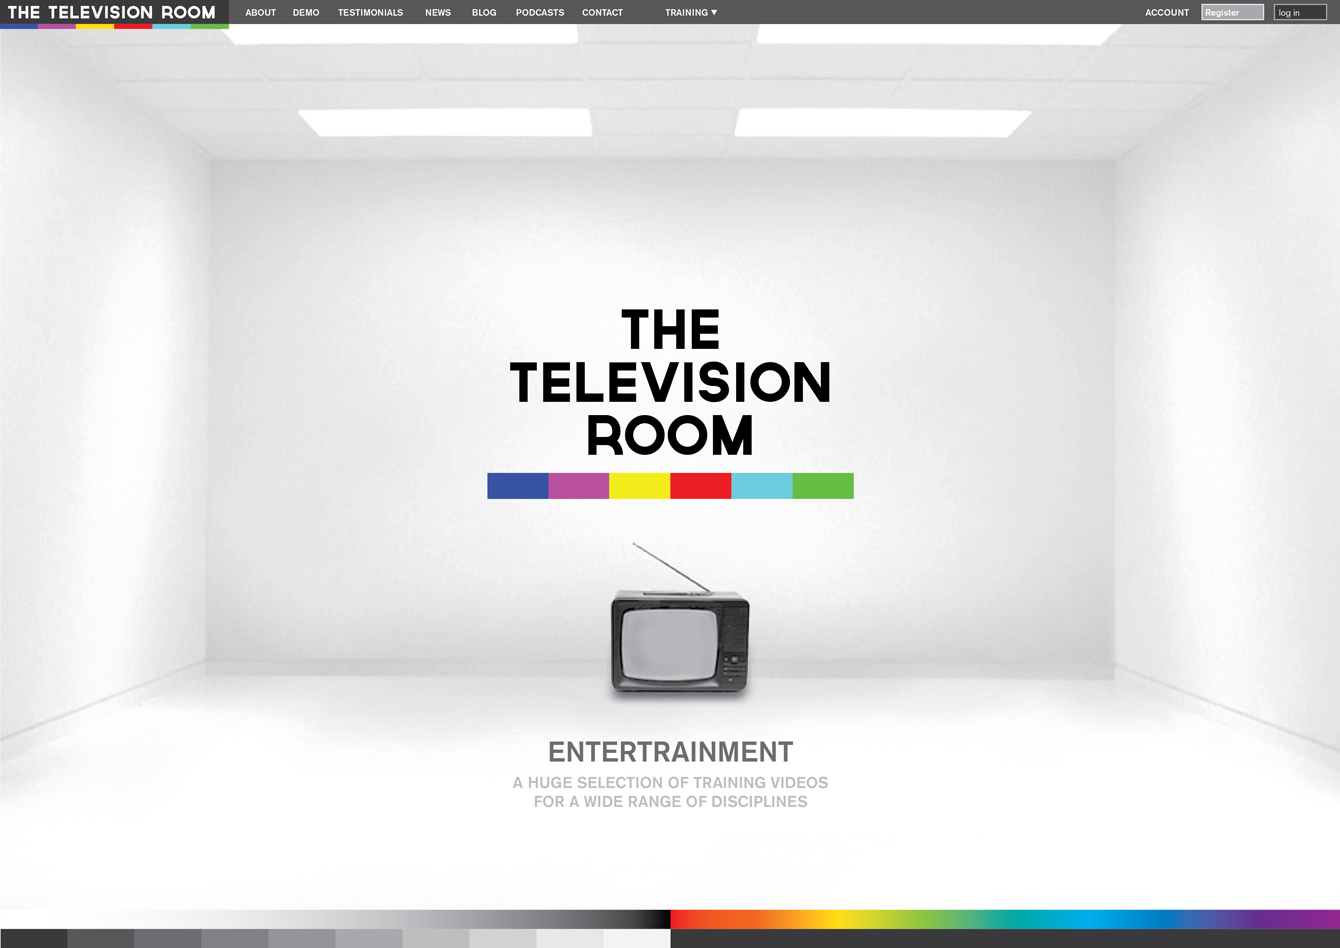The image size is (1340, 948).
Task: Click the large TELEVISION ROOM logo in center
Action: point(670,382)
